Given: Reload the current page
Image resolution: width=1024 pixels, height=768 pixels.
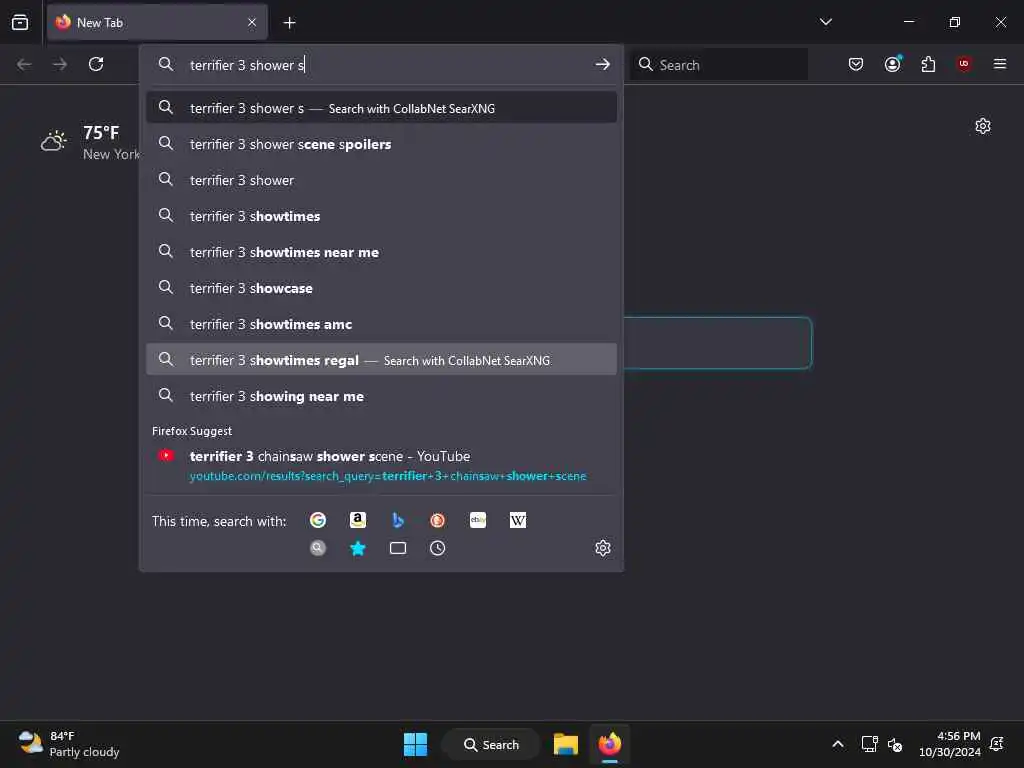Looking at the screenshot, I should (x=96, y=64).
